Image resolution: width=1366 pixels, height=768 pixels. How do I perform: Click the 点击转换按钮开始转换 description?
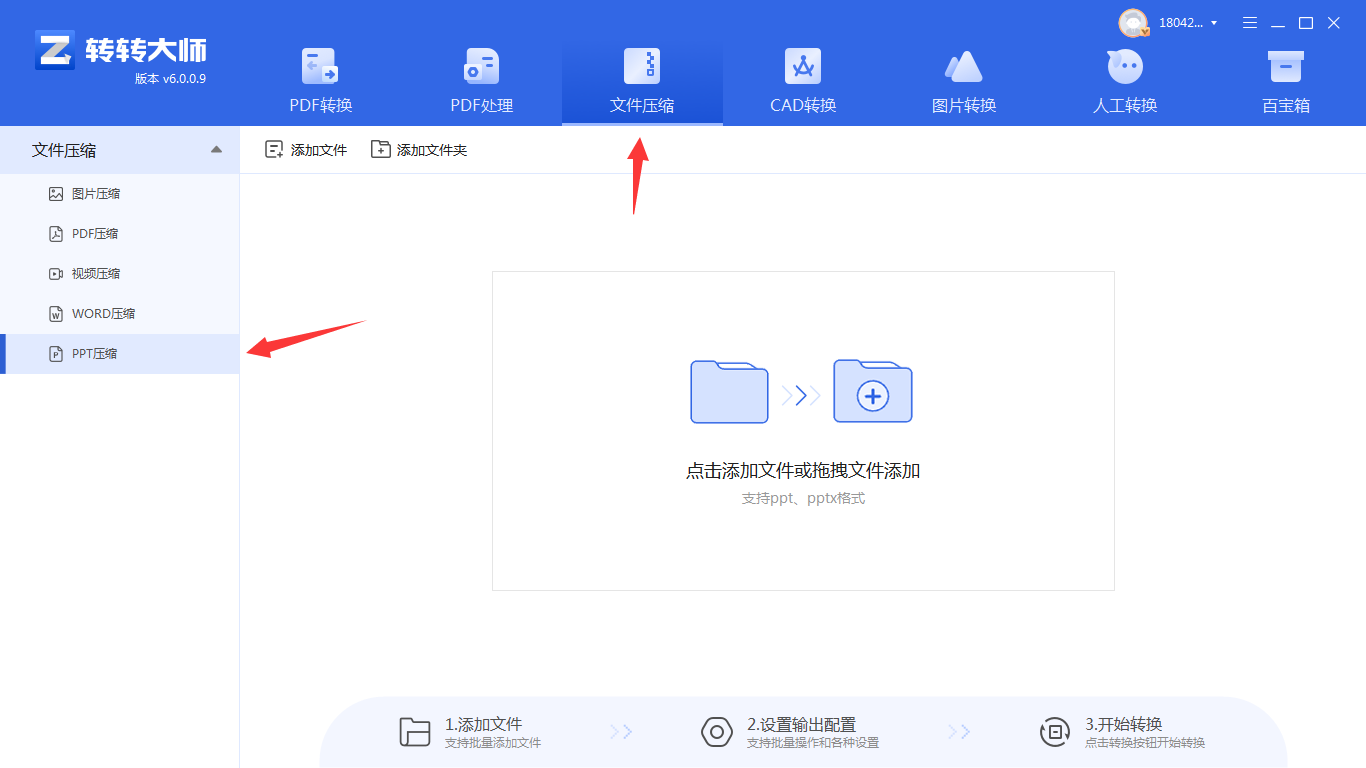pyautogui.click(x=1145, y=743)
